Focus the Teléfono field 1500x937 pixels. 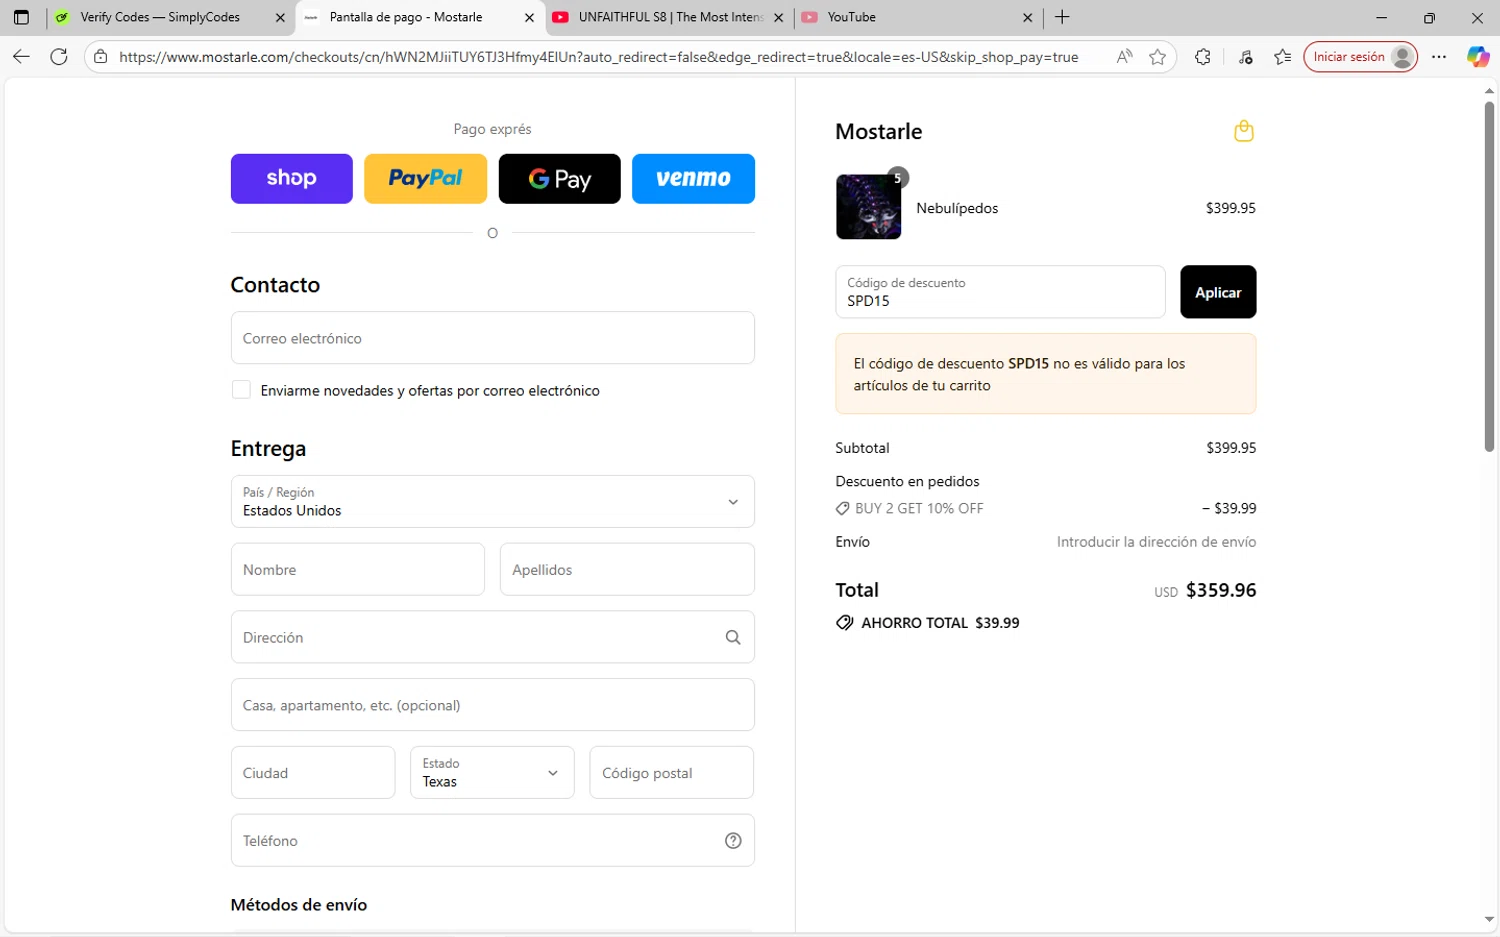pos(492,841)
